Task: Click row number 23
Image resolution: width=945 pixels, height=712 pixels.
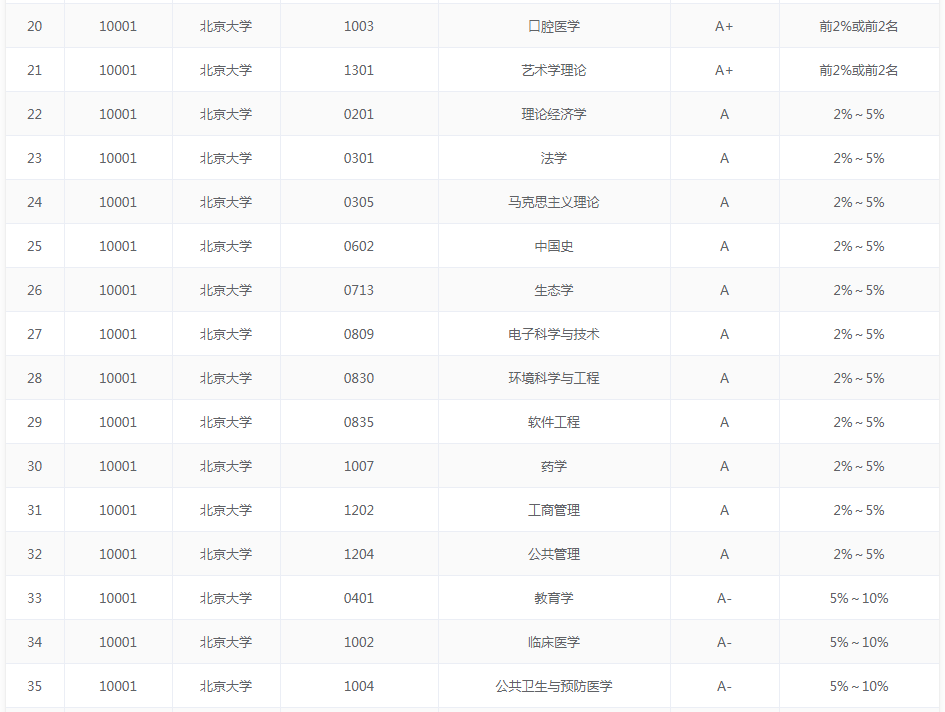Action: 34,159
